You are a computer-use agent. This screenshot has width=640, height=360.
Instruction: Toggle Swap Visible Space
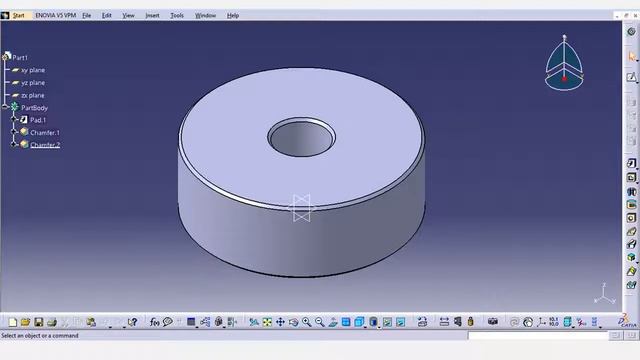tap(400, 322)
